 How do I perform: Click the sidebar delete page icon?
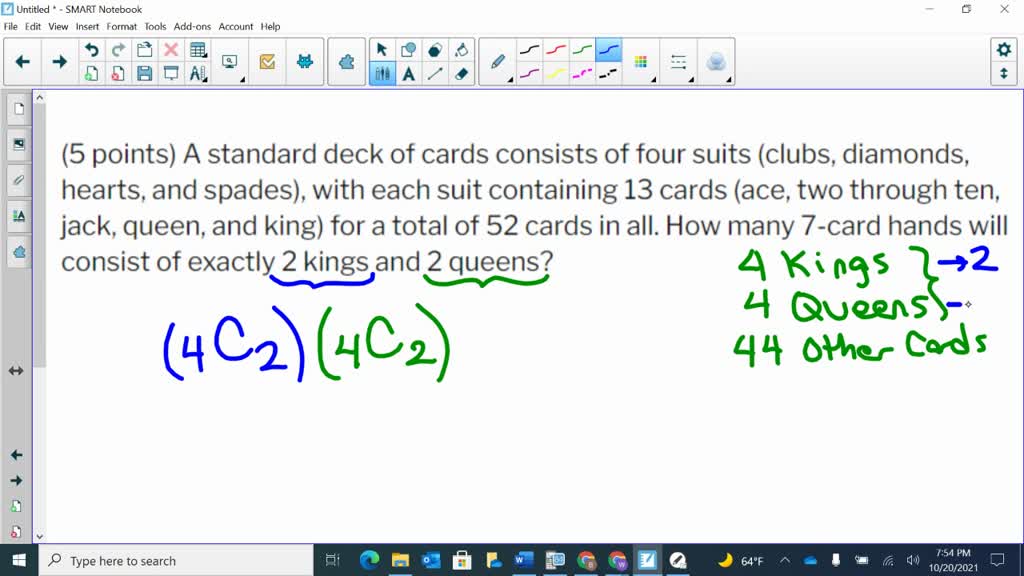coord(16,532)
